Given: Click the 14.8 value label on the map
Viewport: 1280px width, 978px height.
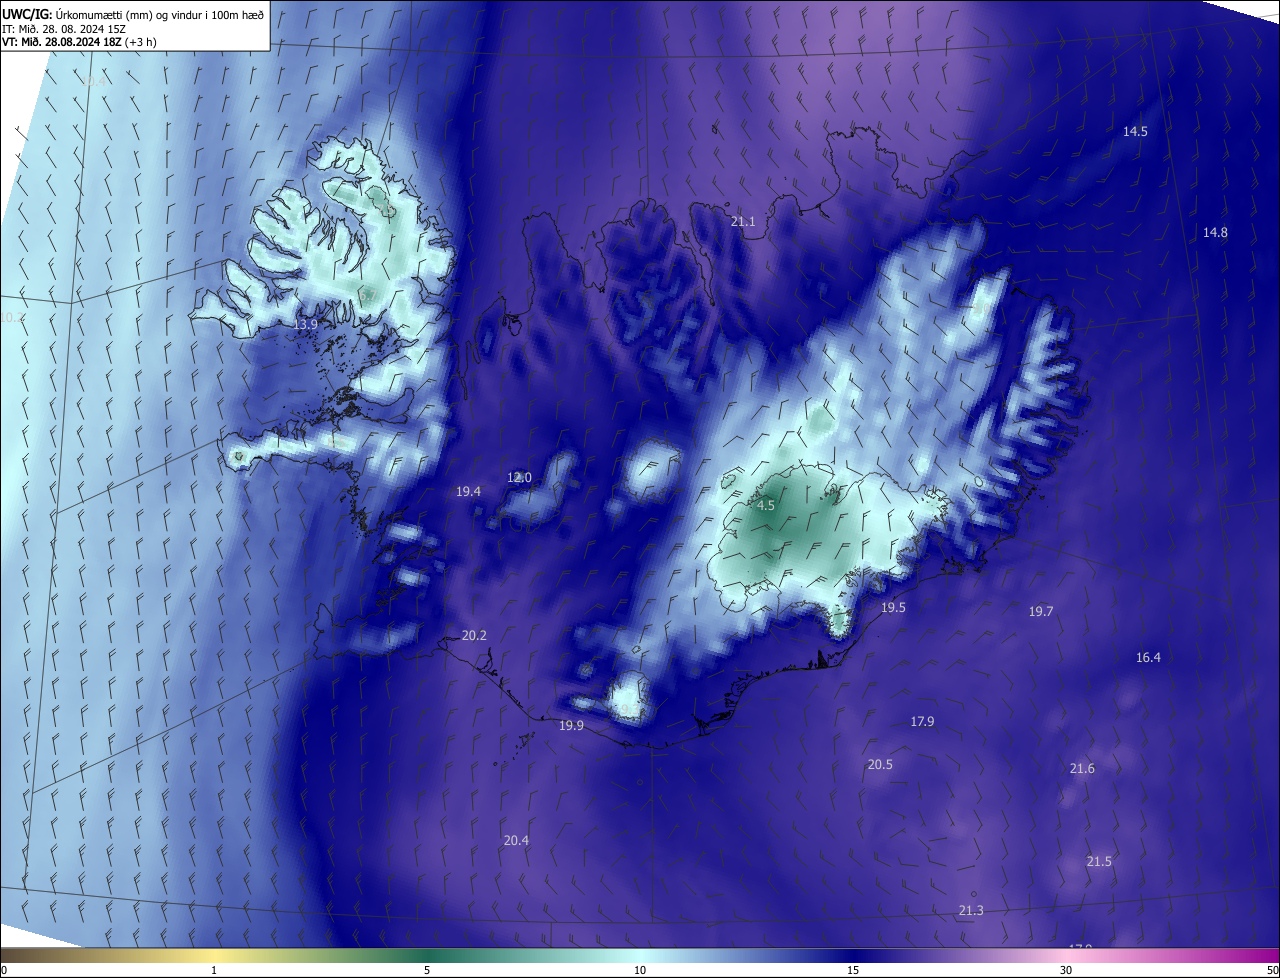Looking at the screenshot, I should (x=1215, y=232).
